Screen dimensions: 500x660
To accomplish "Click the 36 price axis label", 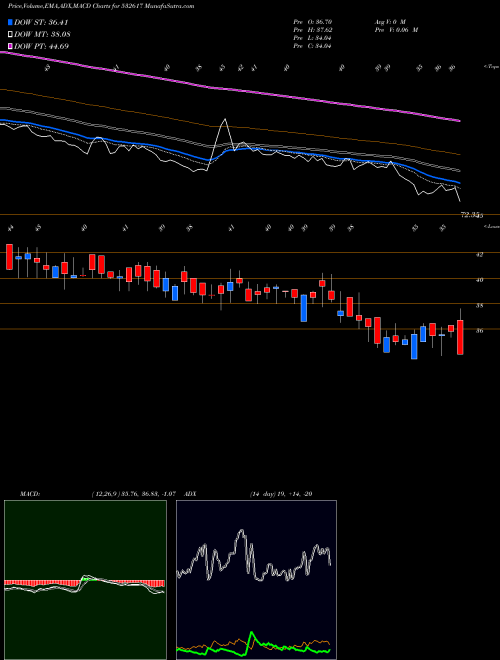I will click(480, 330).
